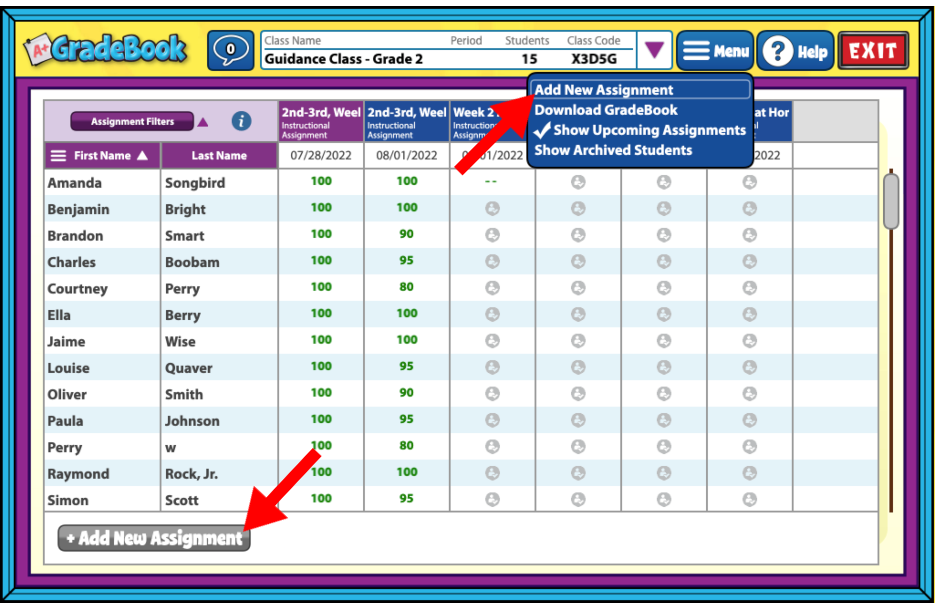This screenshot has width=935, height=609.
Task: Click the last name Rock, Jr.
Action: click(191, 474)
